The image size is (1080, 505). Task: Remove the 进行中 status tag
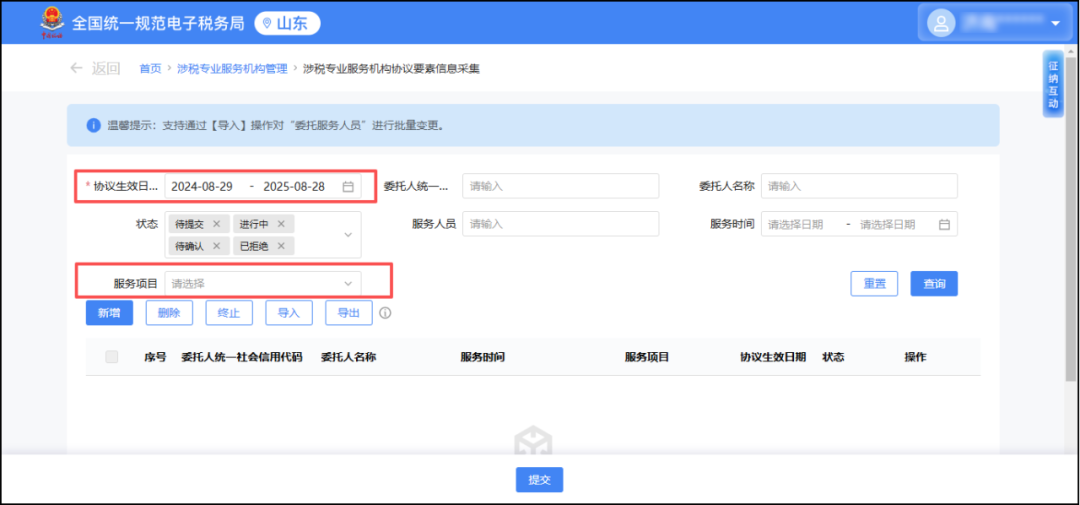pyautogui.click(x=281, y=224)
